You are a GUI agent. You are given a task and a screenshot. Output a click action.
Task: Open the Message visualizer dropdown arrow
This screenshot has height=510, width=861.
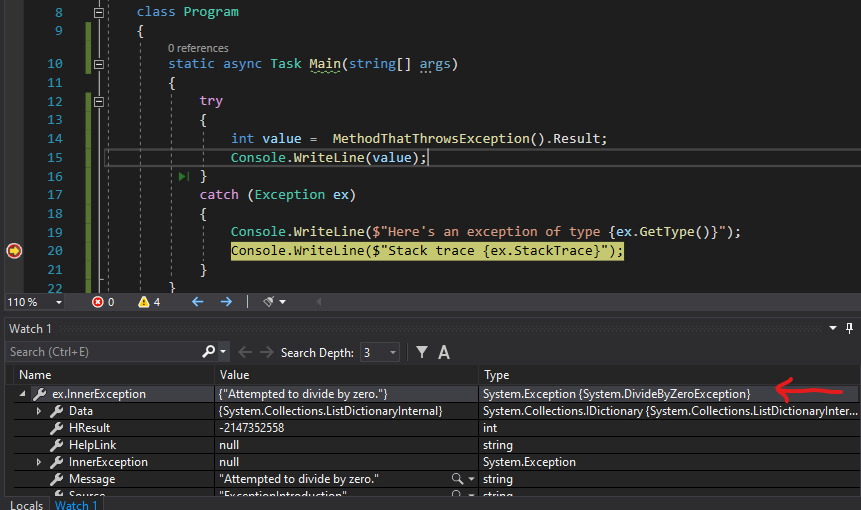point(471,479)
